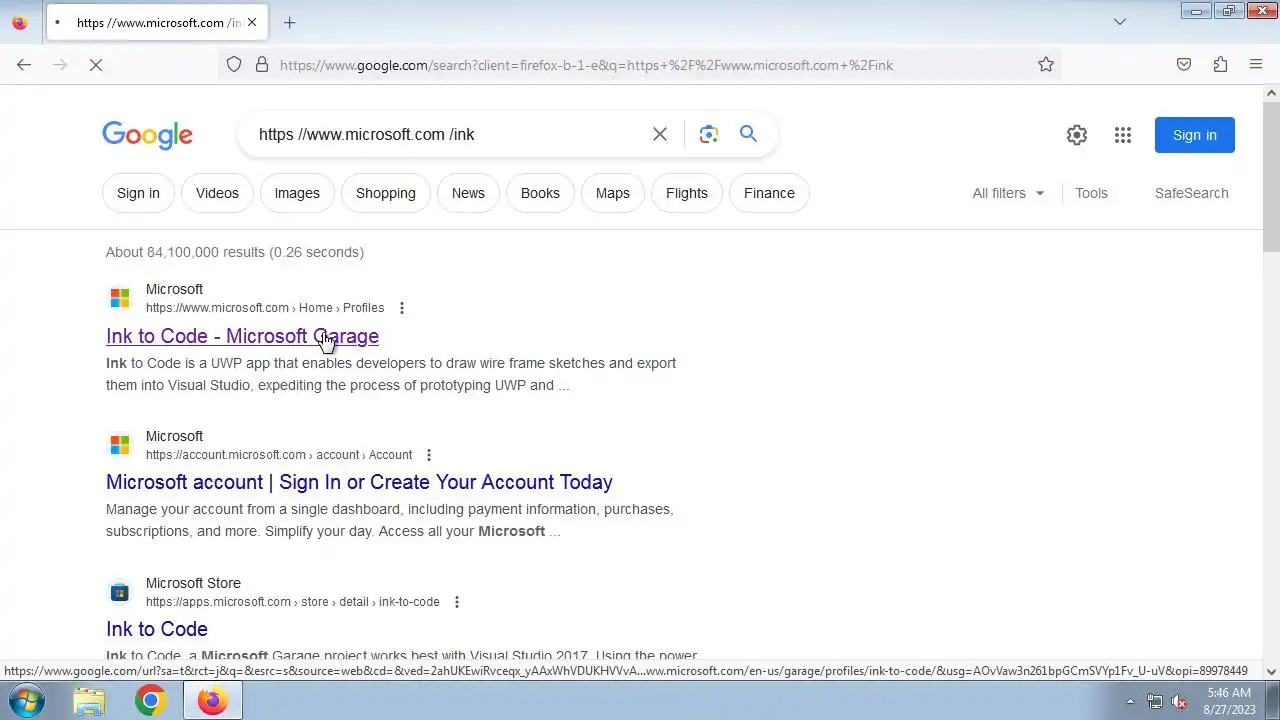
Task: Open the muted volume tray icon
Action: click(x=1180, y=702)
